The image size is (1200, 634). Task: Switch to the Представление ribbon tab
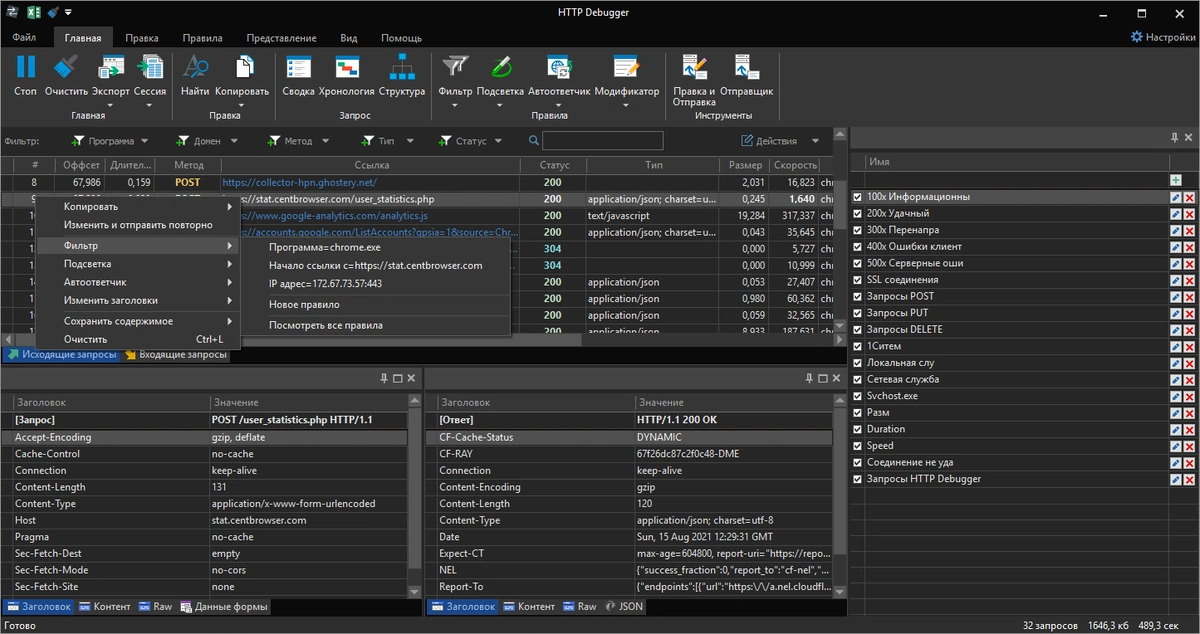[x=281, y=38]
